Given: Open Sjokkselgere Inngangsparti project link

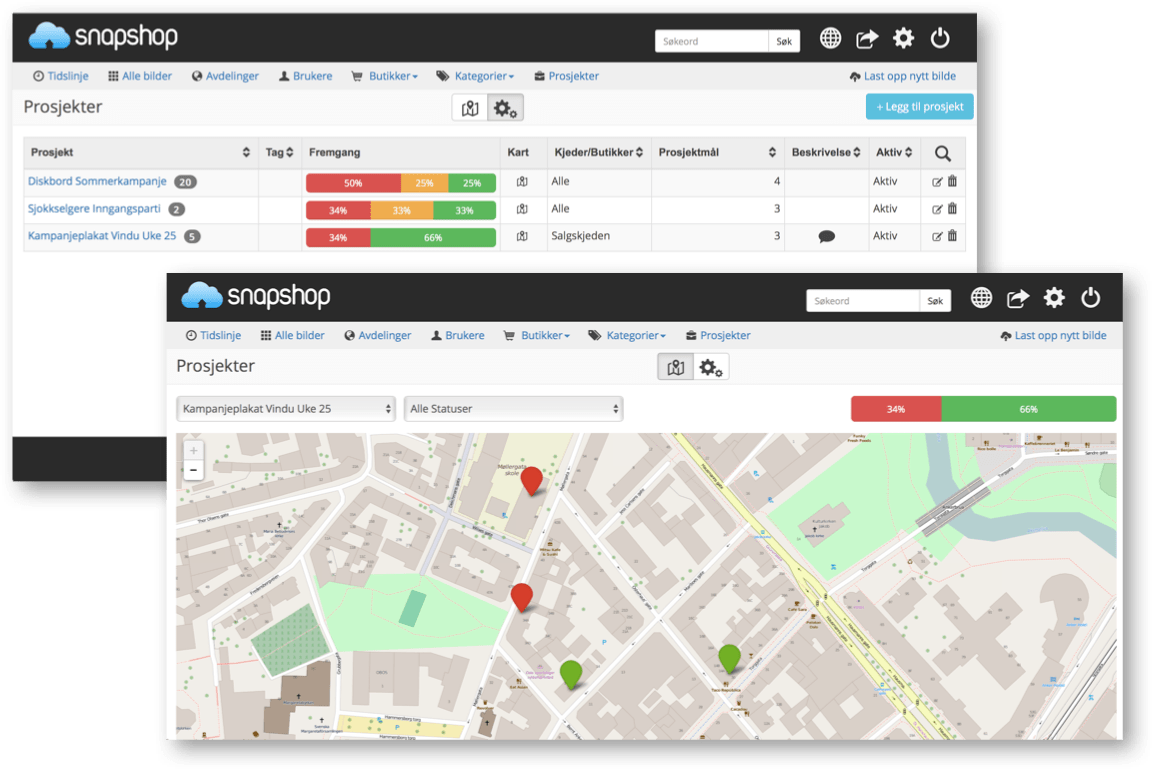Looking at the screenshot, I should tap(94, 208).
